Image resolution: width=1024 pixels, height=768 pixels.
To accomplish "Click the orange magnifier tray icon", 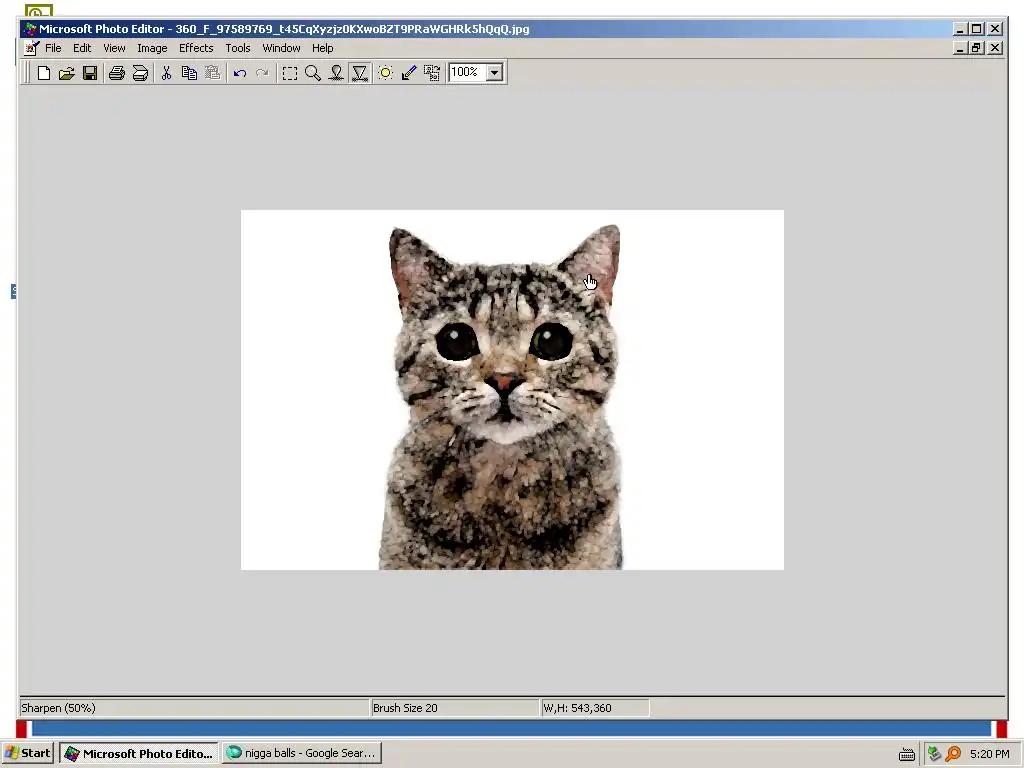I will pos(953,754).
